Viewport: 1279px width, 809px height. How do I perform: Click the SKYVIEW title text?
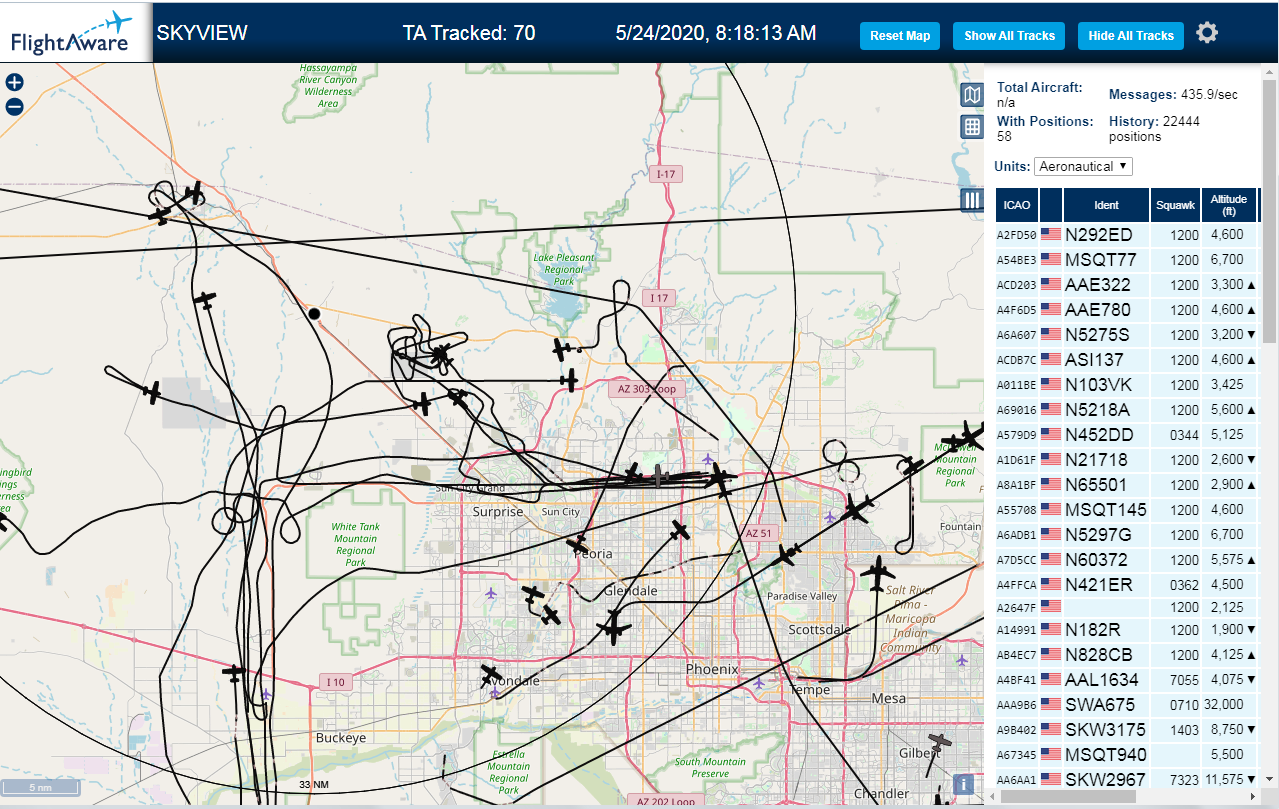(x=202, y=33)
